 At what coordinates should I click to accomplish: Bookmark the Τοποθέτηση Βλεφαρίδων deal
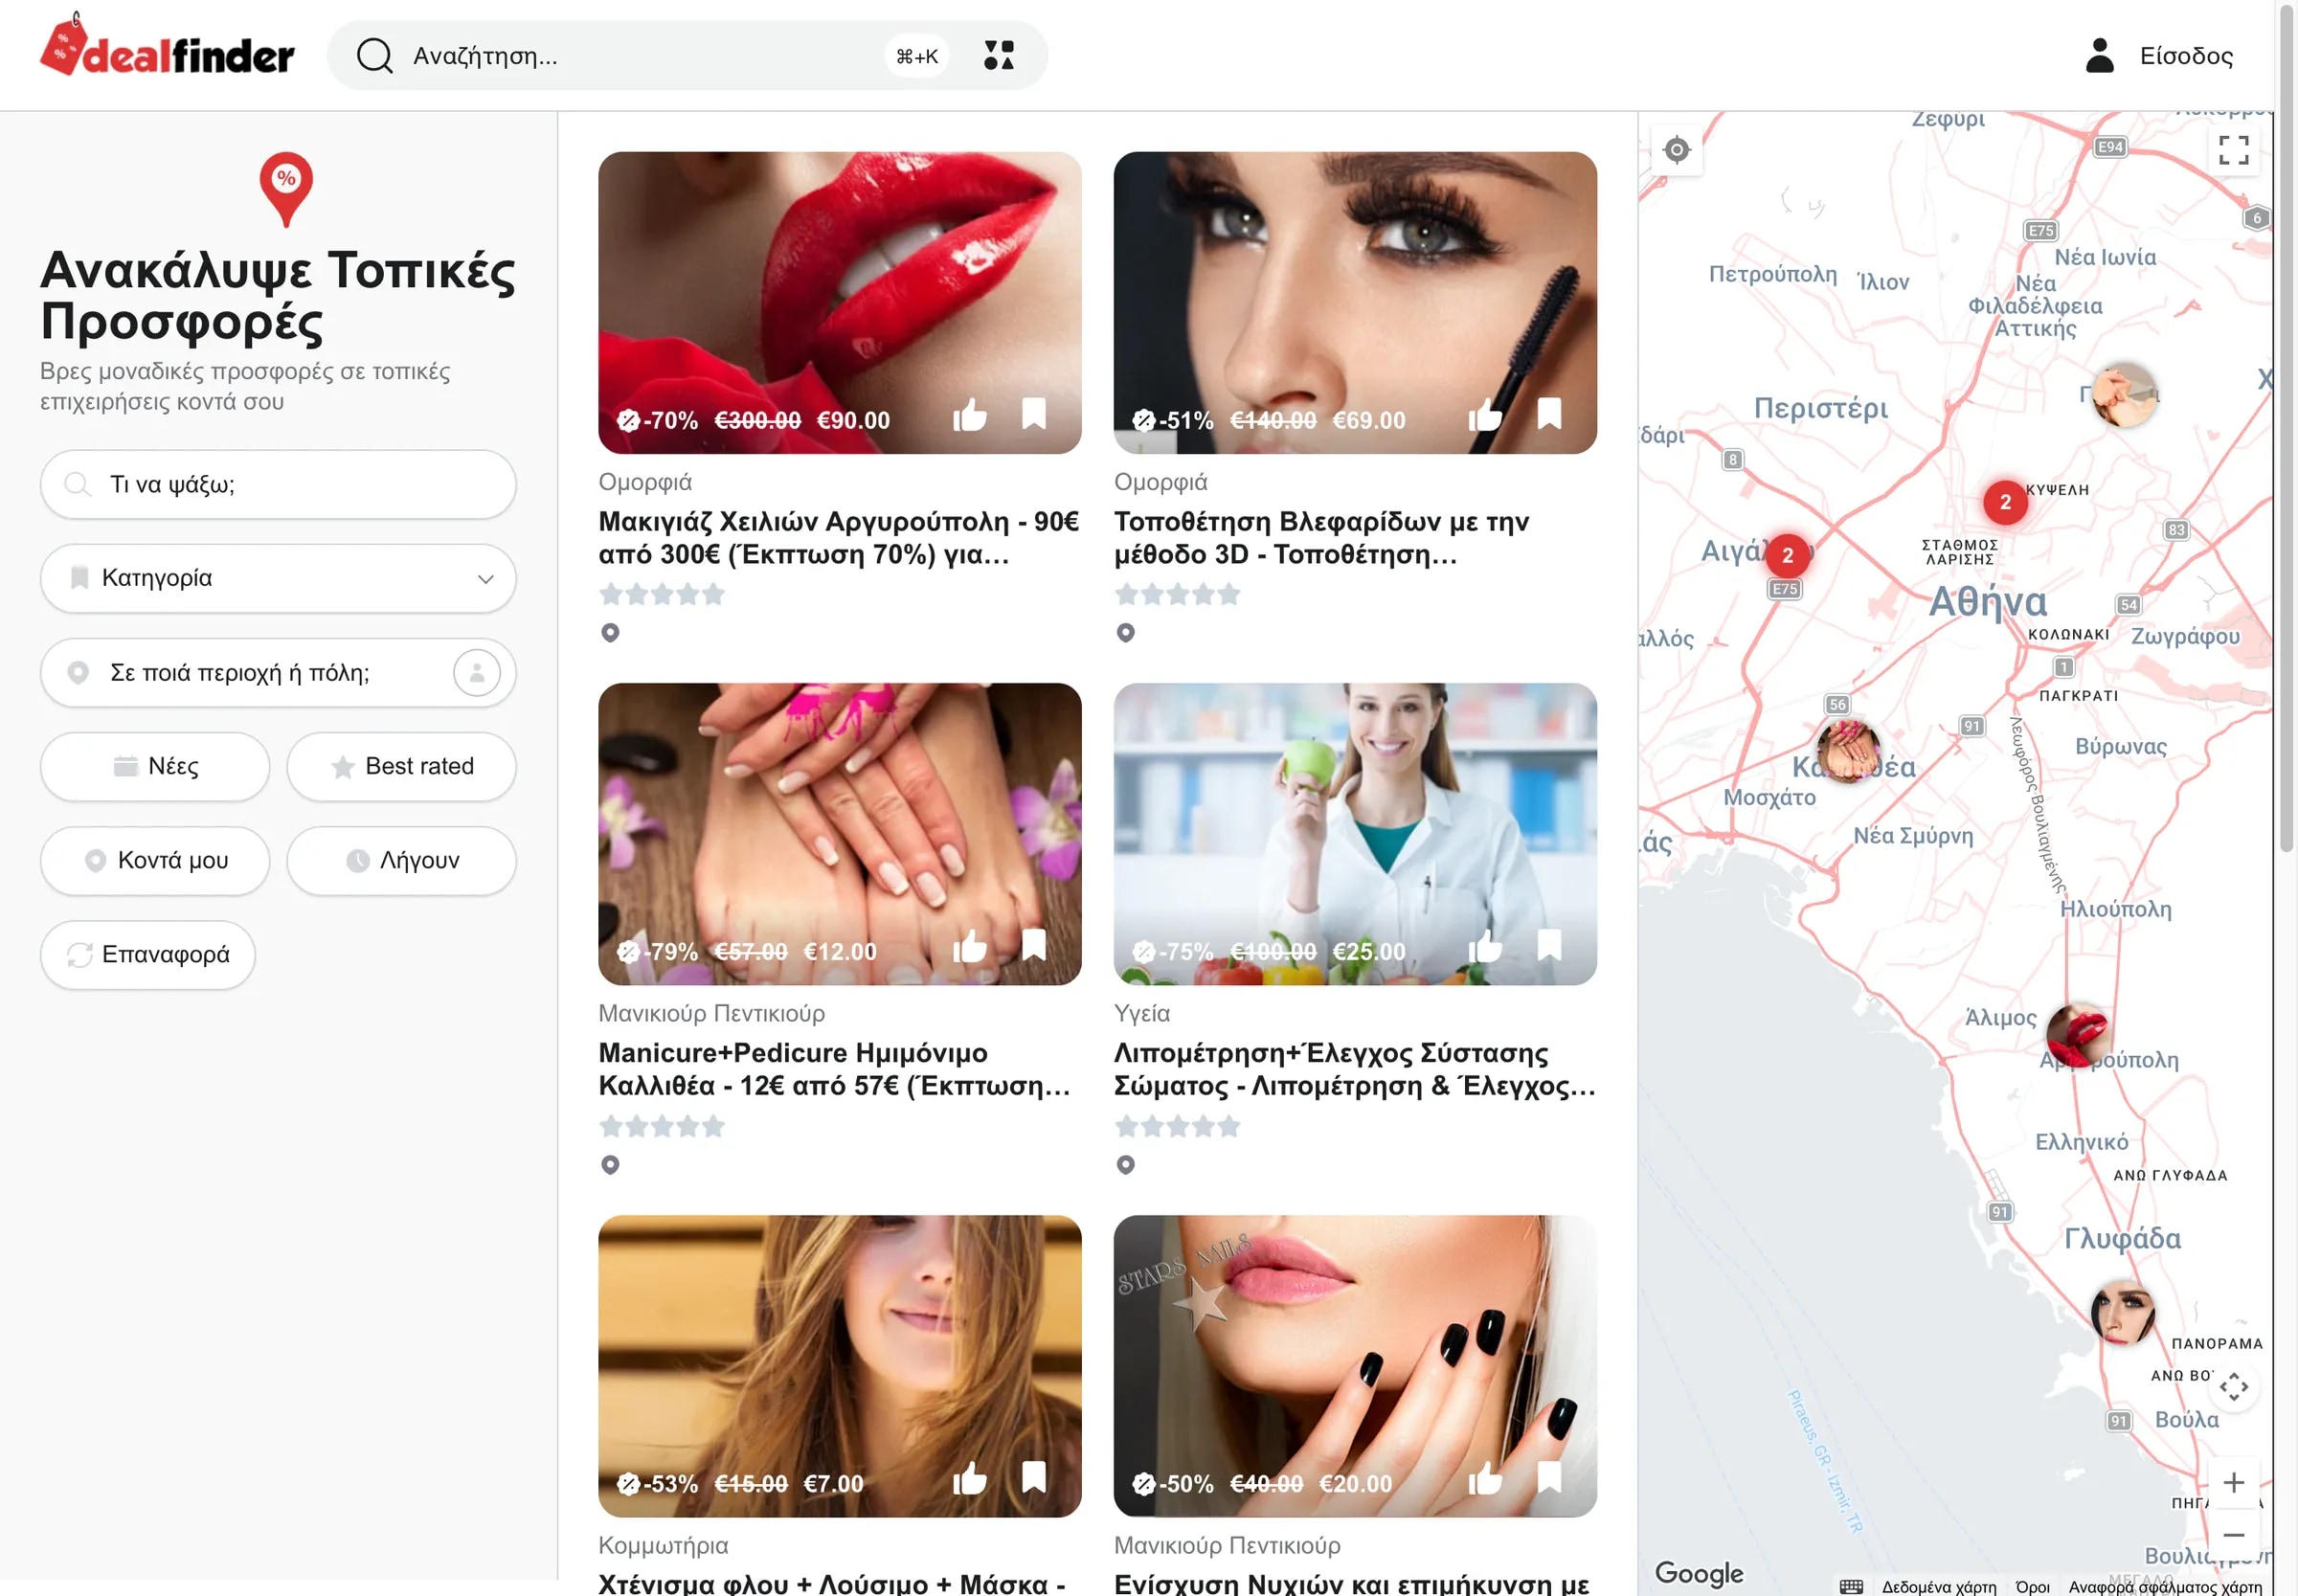pyautogui.click(x=1549, y=414)
